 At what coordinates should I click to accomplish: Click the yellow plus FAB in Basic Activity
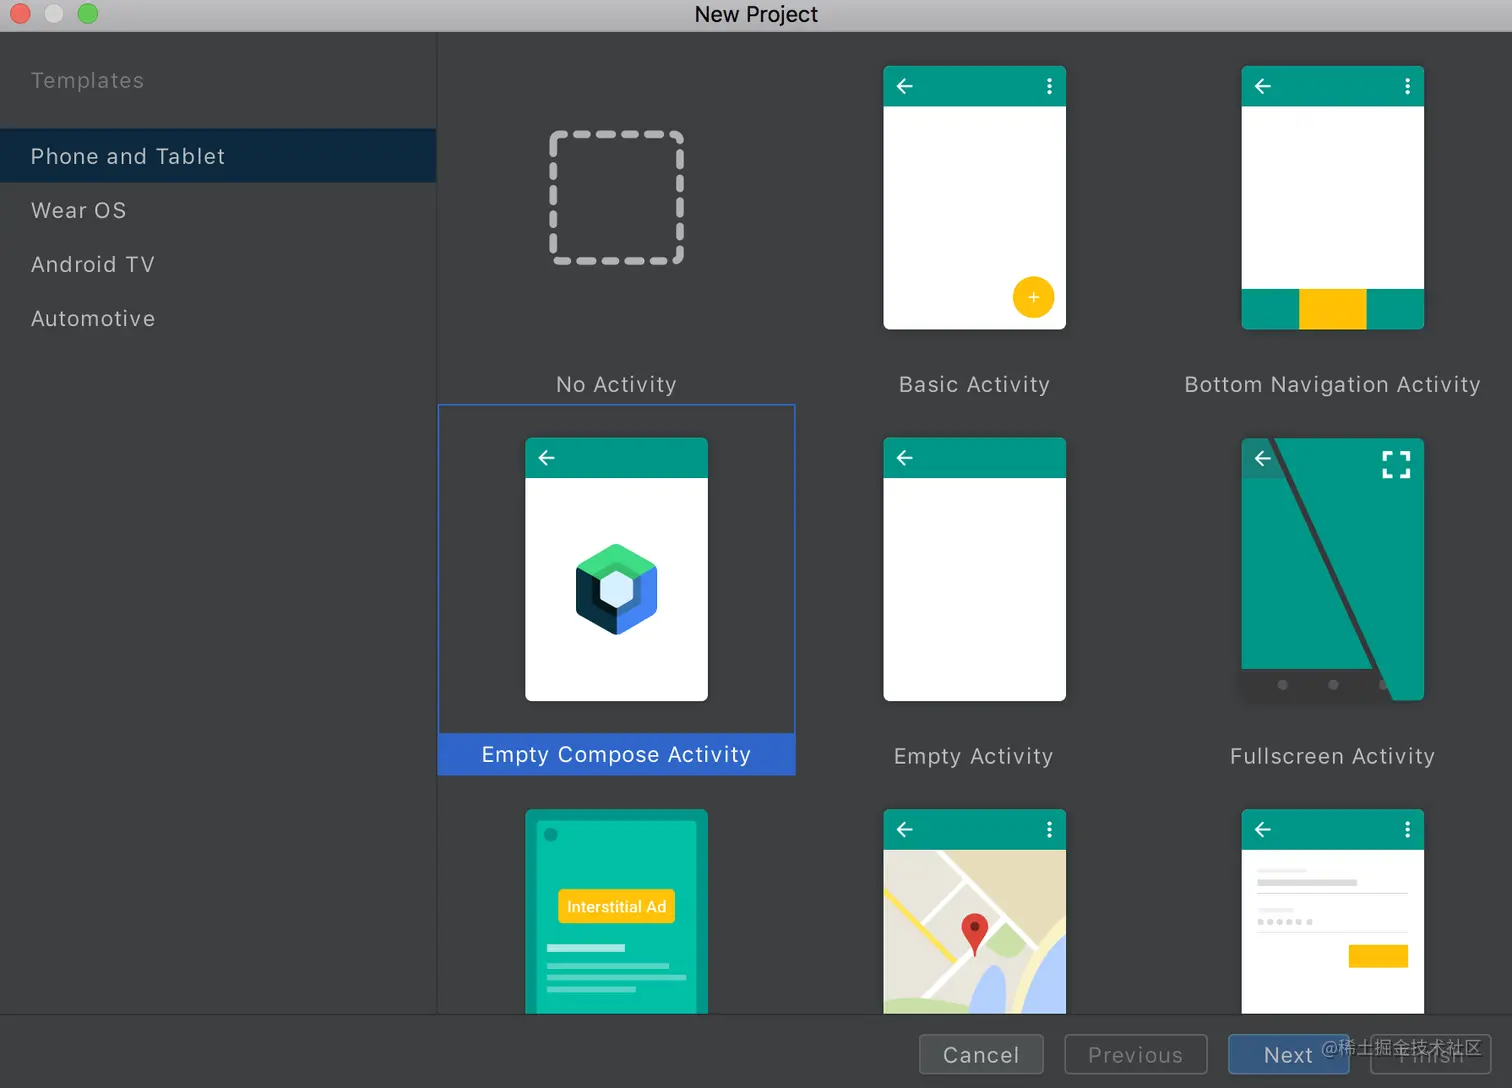pos(1033,297)
